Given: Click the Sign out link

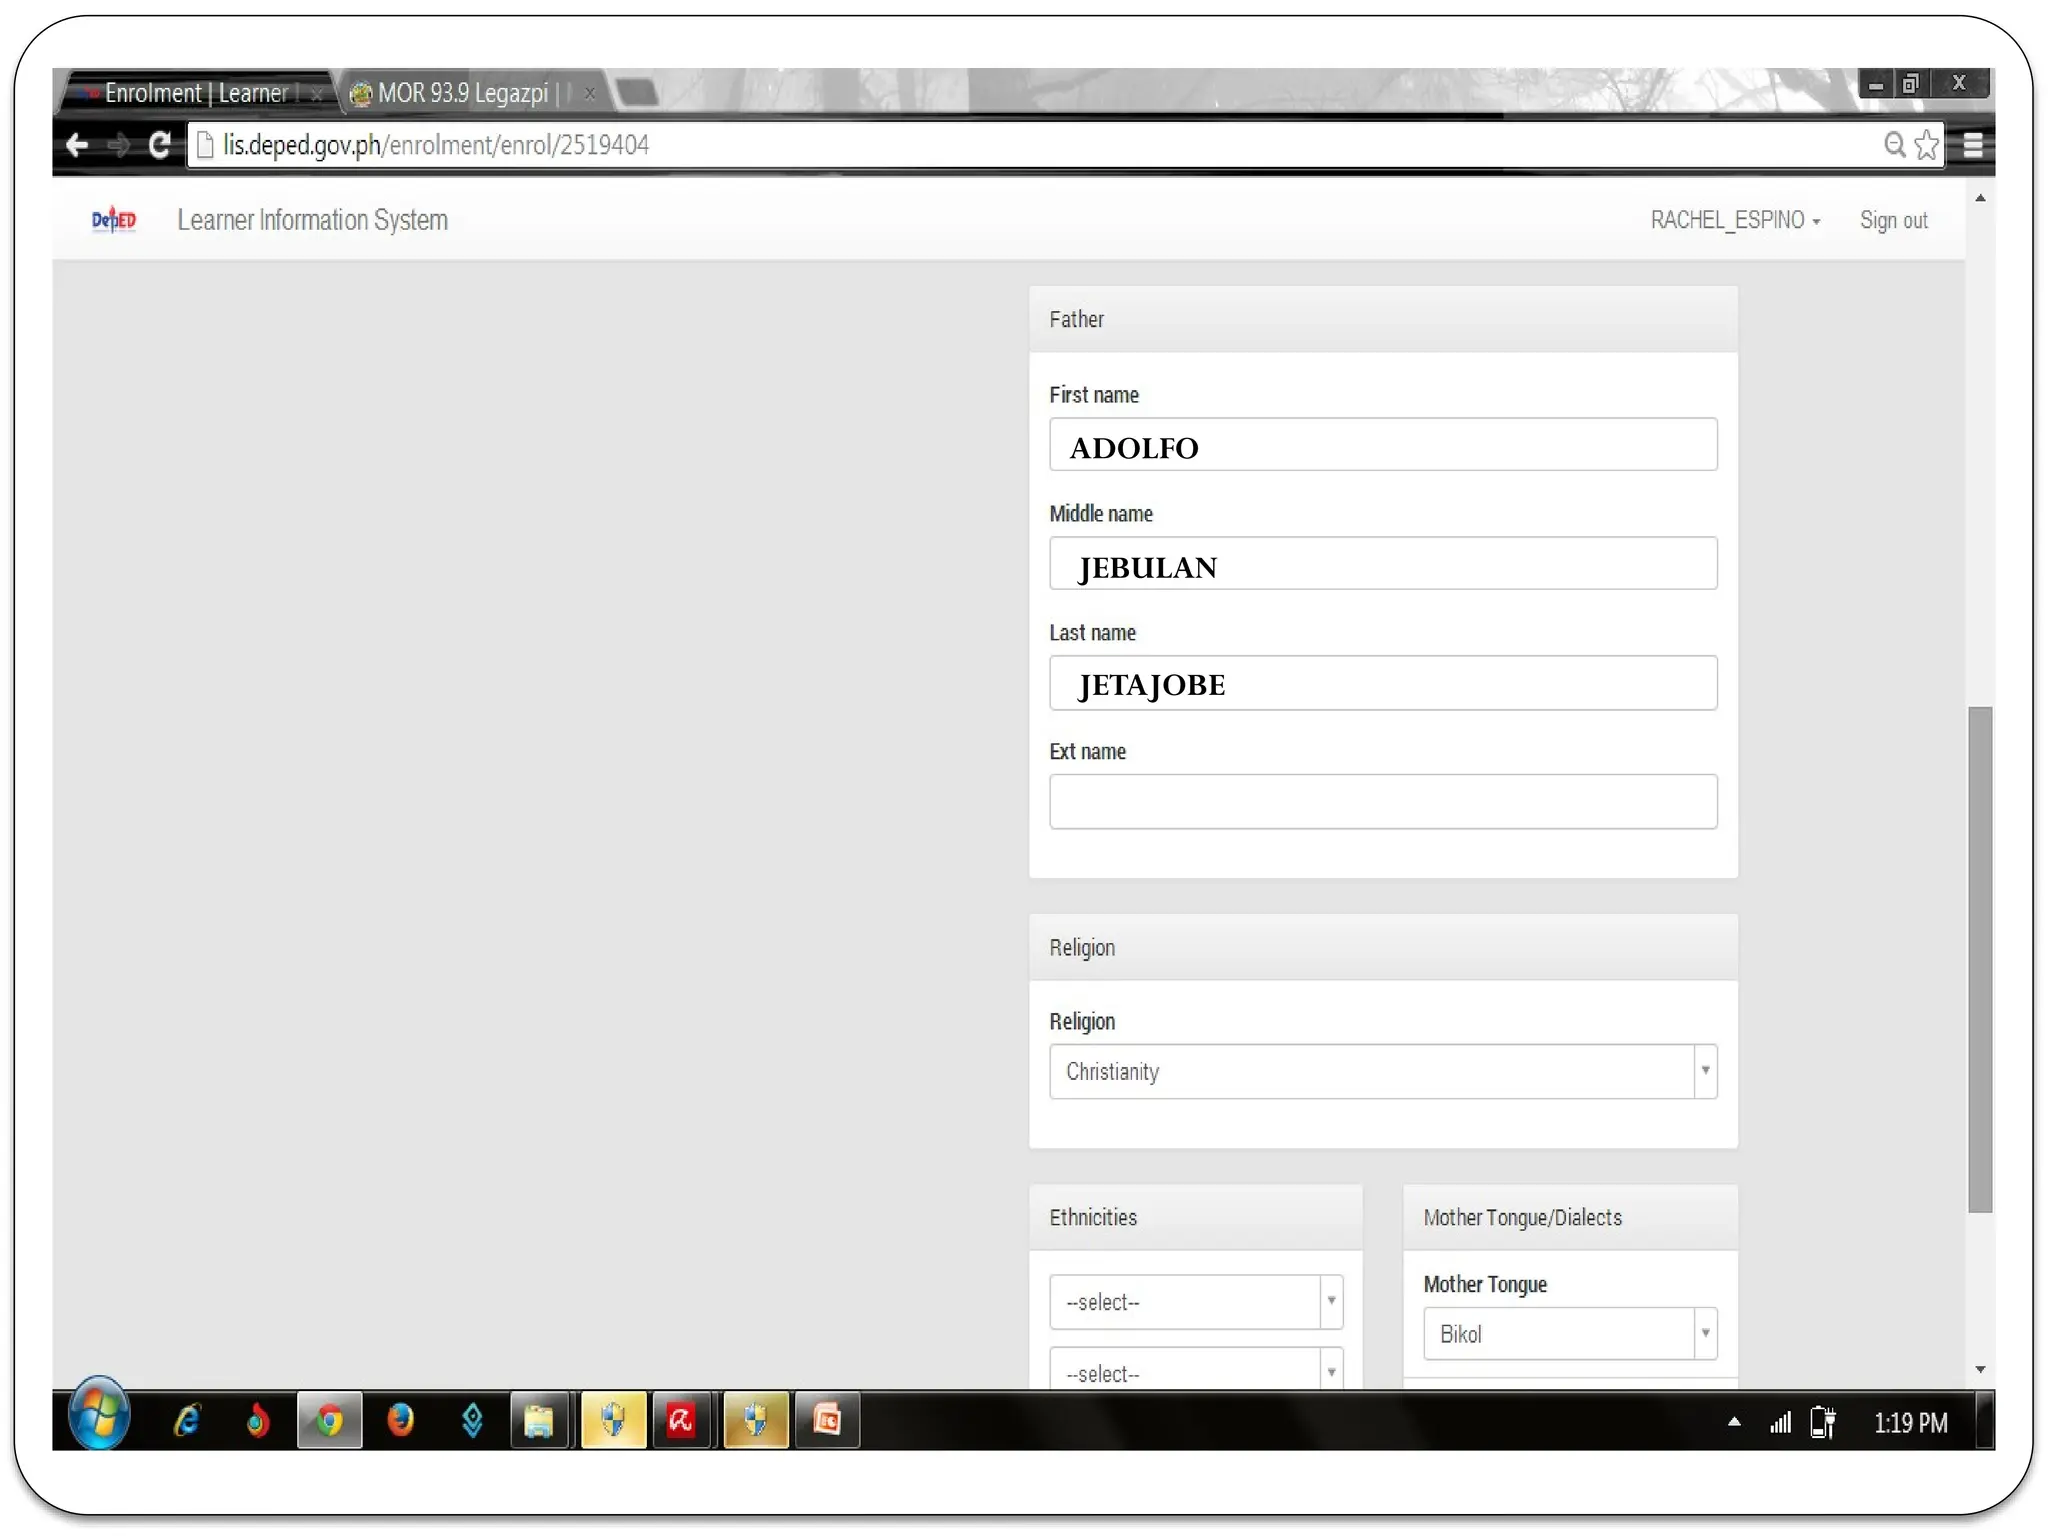Looking at the screenshot, I should pos(1893,220).
